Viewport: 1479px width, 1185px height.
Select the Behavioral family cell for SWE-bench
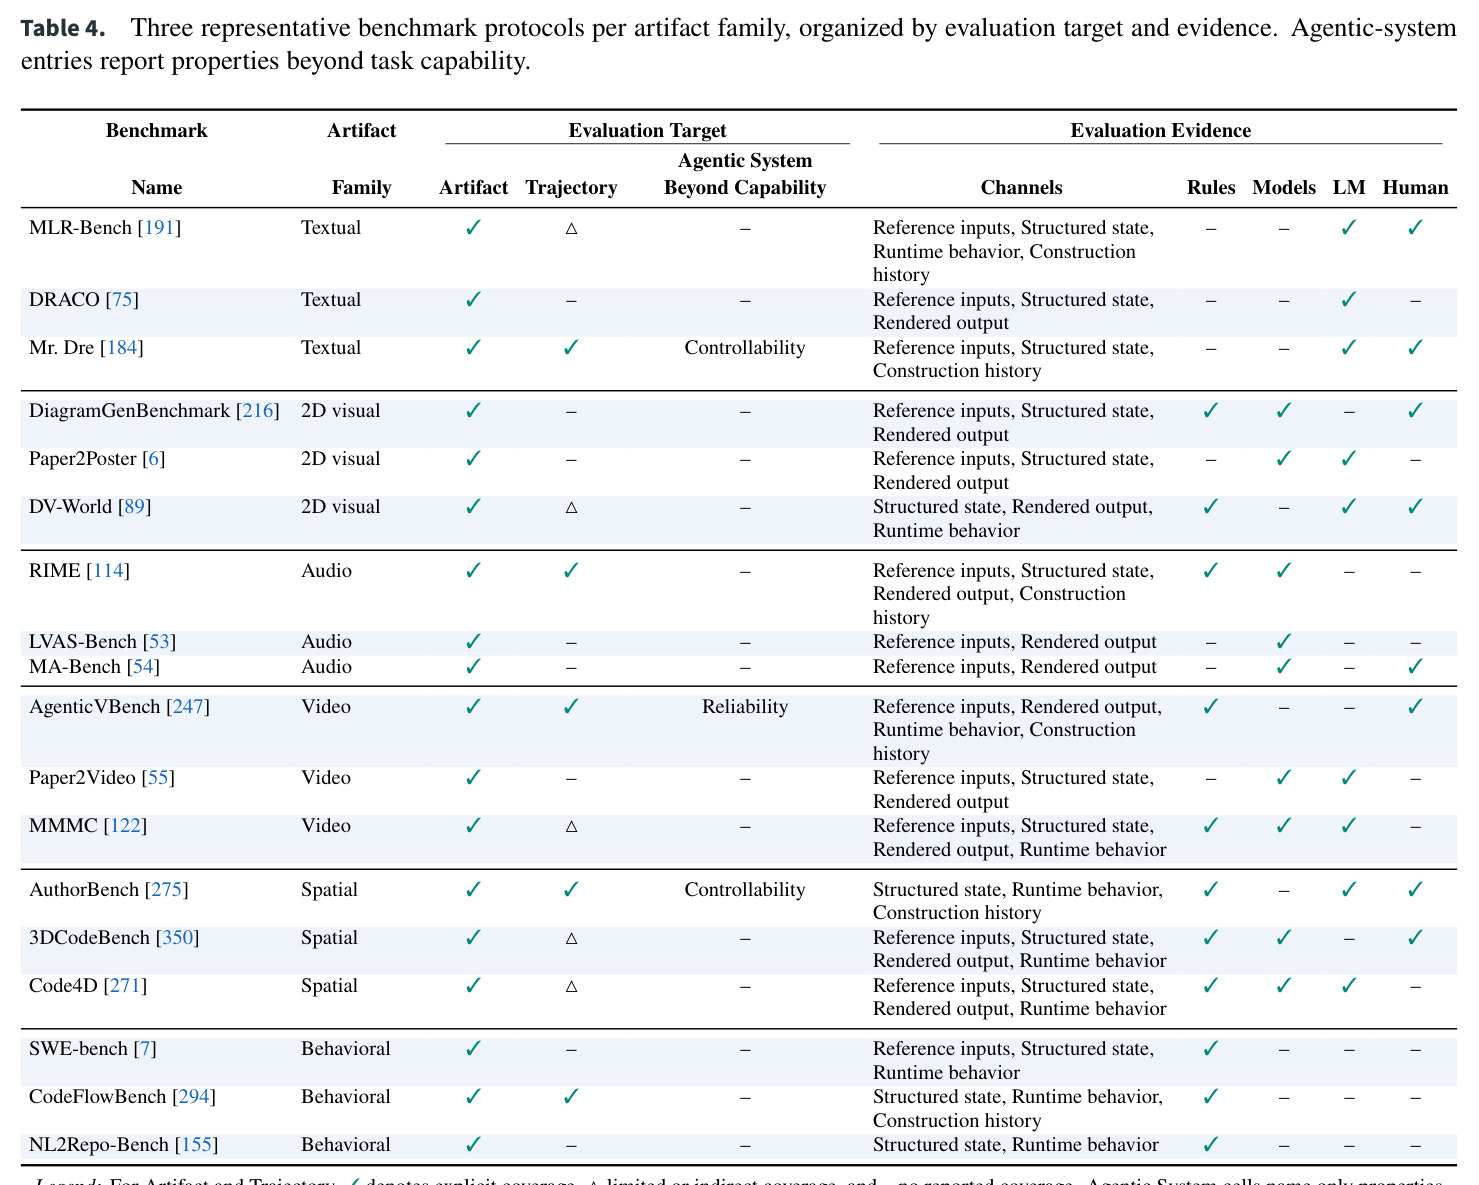pos(346,1049)
